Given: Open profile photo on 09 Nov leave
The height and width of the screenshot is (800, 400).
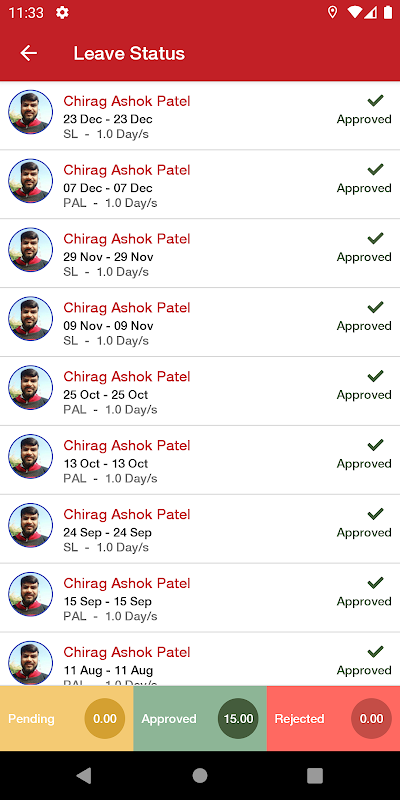Looking at the screenshot, I should [x=31, y=319].
